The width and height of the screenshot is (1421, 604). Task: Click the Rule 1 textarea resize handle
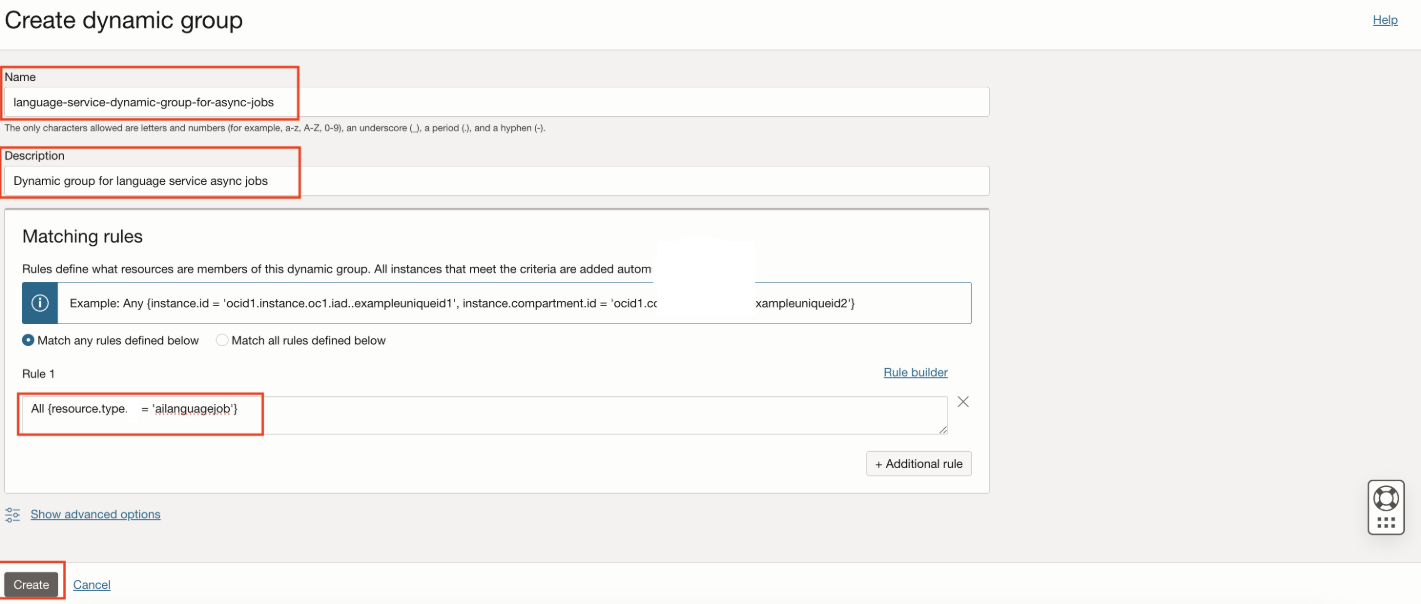tap(942, 429)
